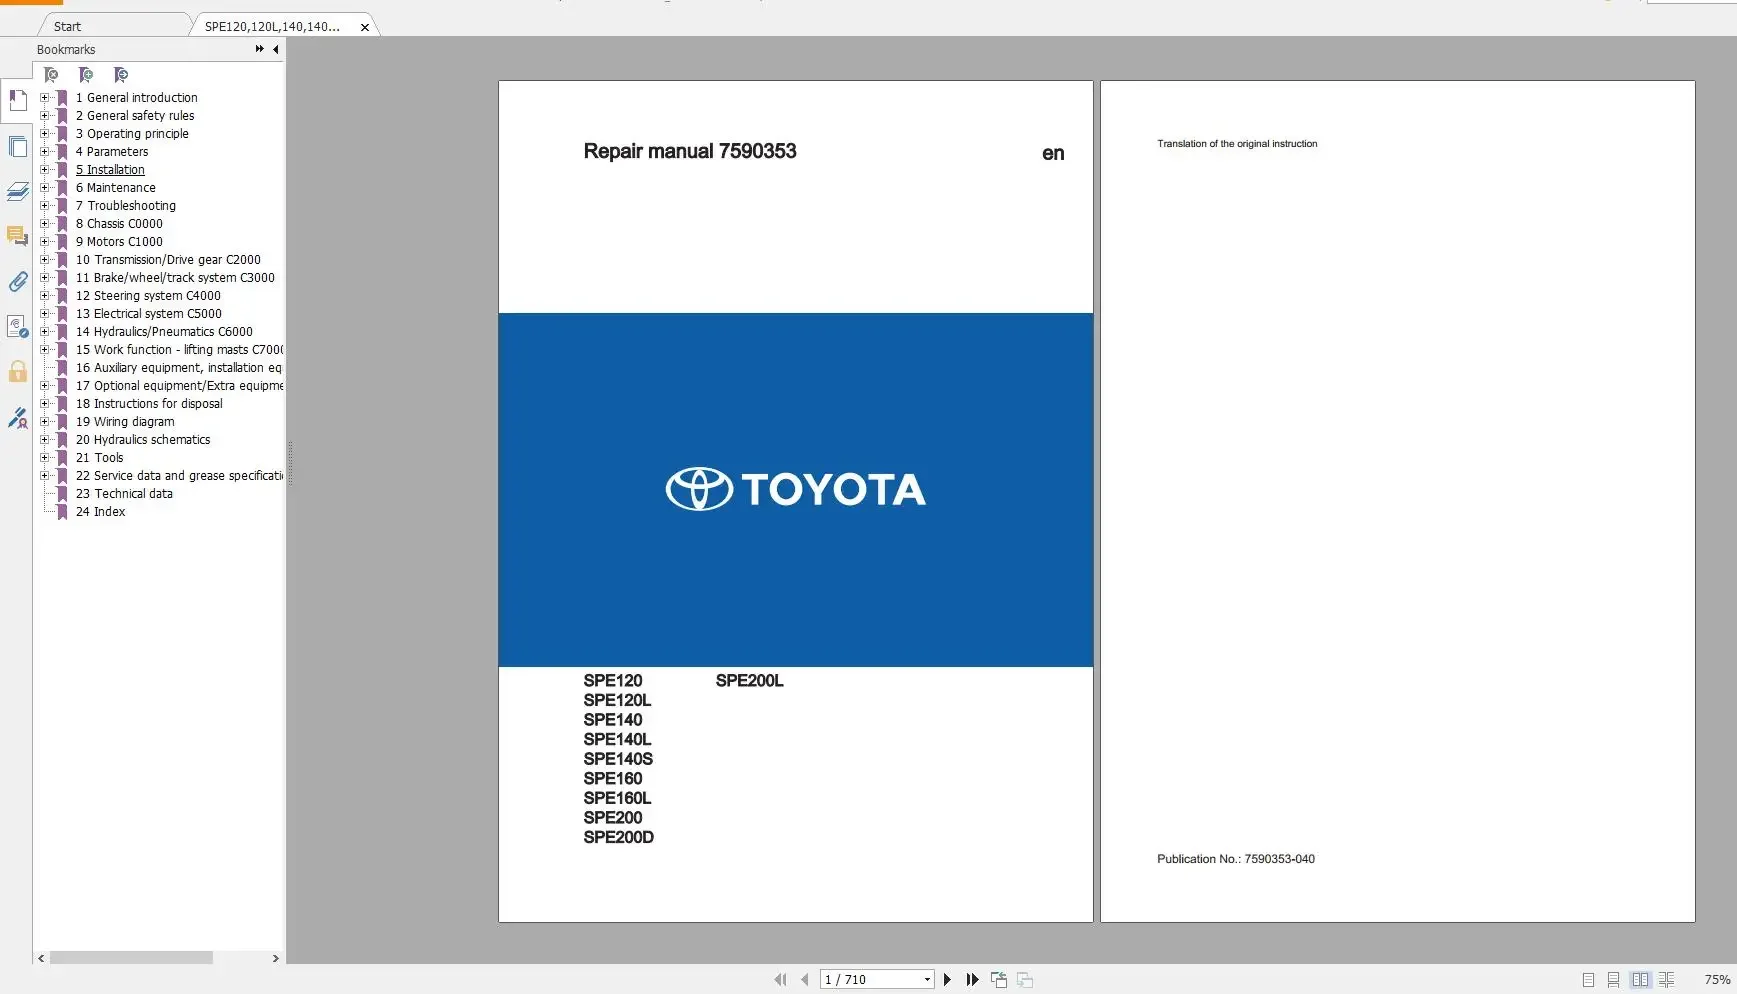Click the Publication No. 7590353-040 text

(1236, 859)
